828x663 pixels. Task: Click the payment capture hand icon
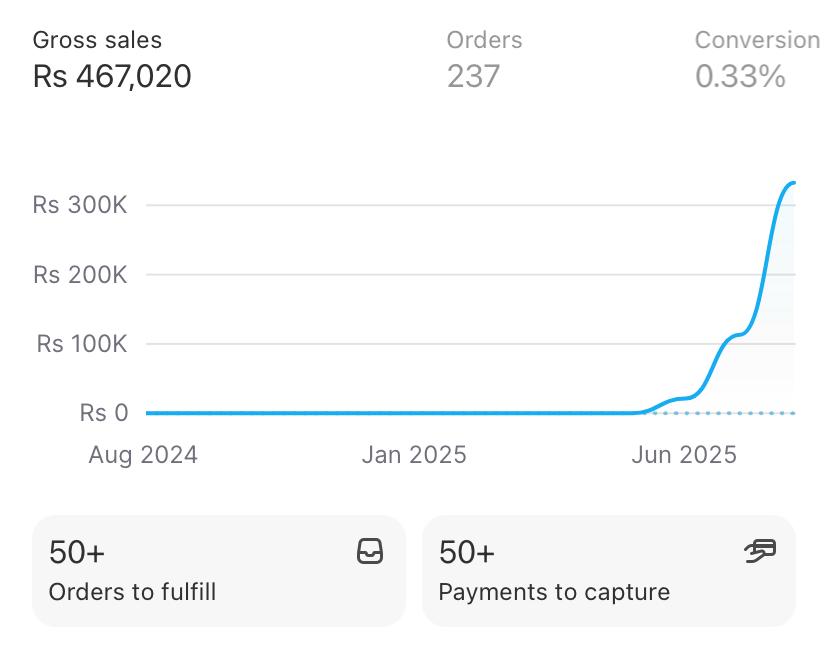click(760, 551)
